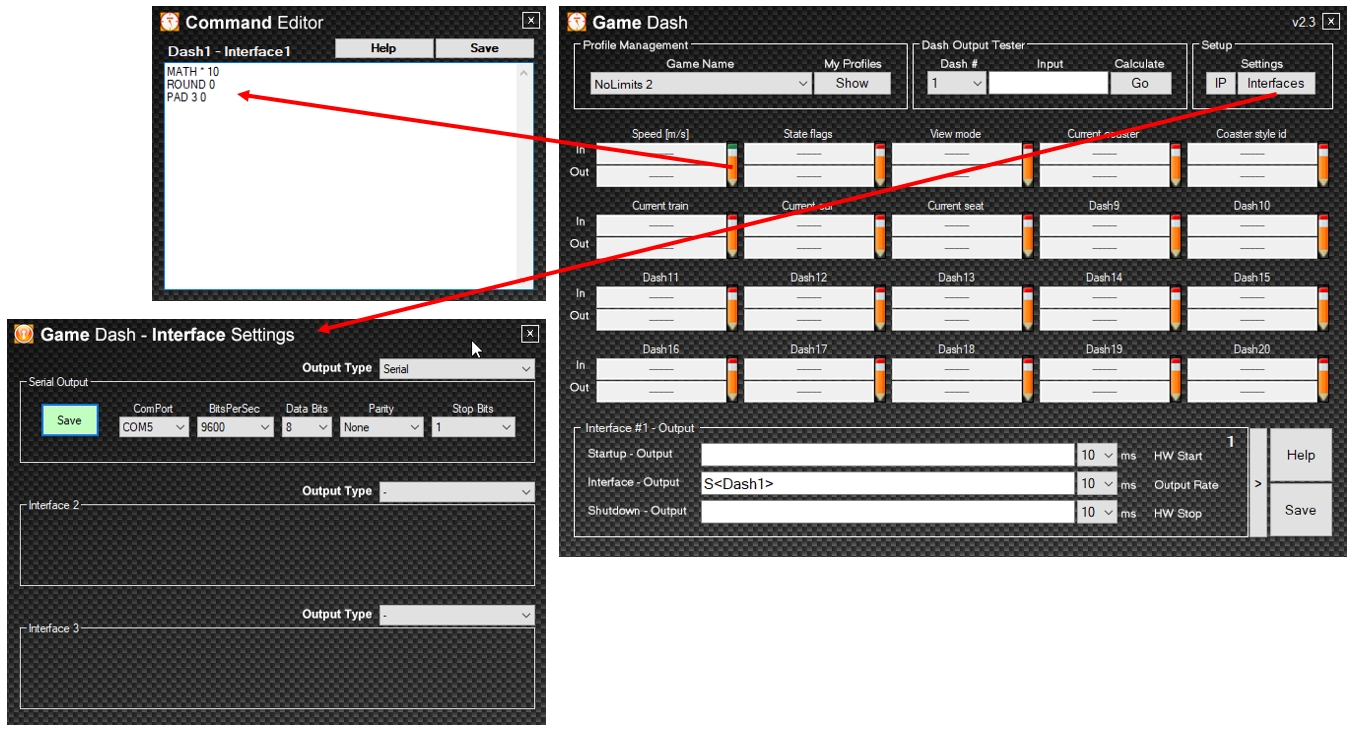This screenshot has width=1359, height=741.
Task: Expand the Stop Bits dropdown
Action: coord(473,427)
